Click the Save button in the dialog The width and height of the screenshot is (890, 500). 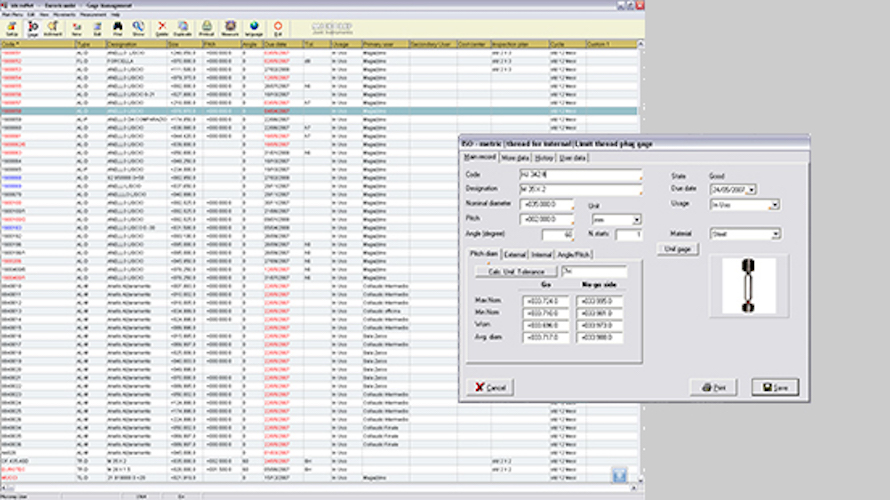(x=775, y=386)
